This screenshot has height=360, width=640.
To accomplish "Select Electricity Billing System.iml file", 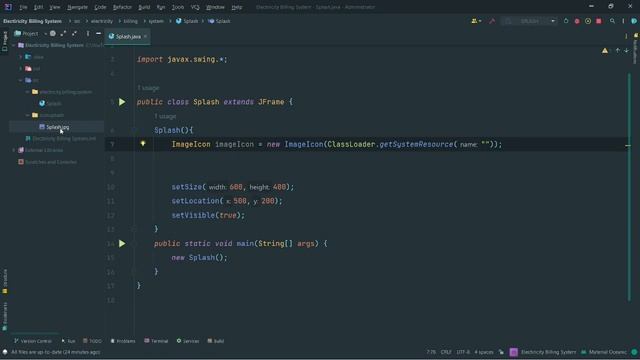I will 60,139.
